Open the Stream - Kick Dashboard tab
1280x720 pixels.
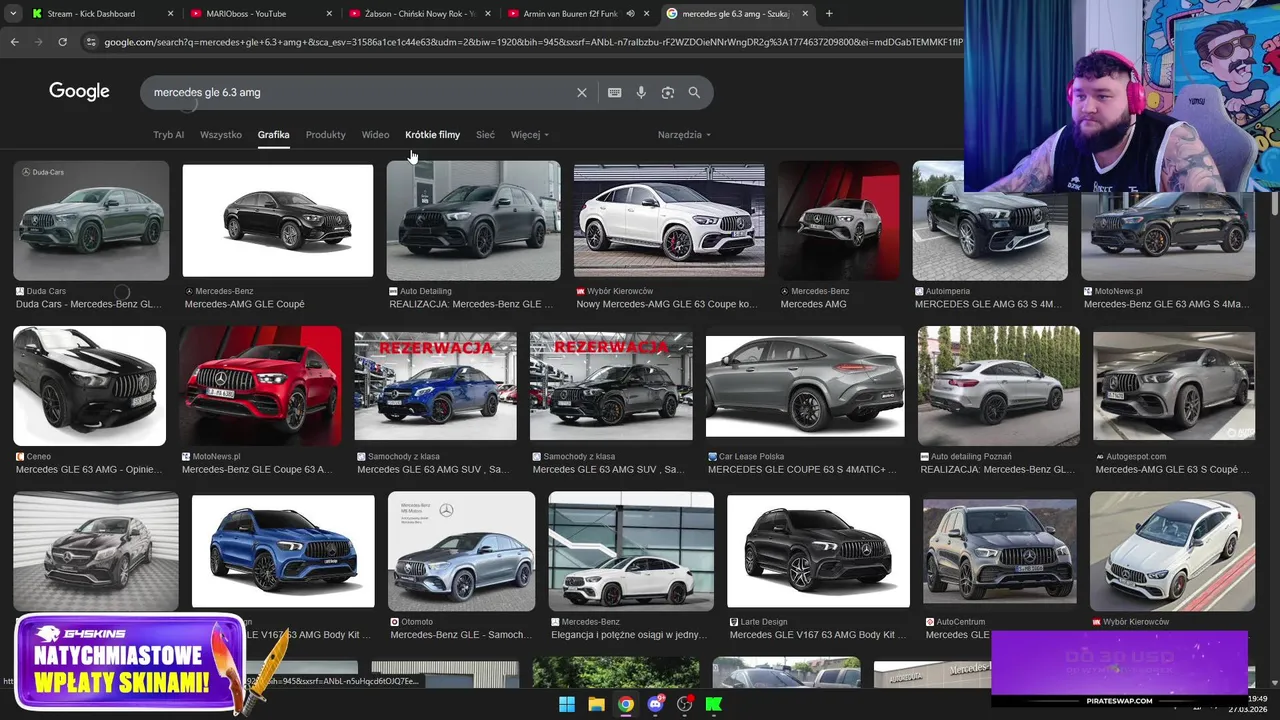tap(90, 14)
